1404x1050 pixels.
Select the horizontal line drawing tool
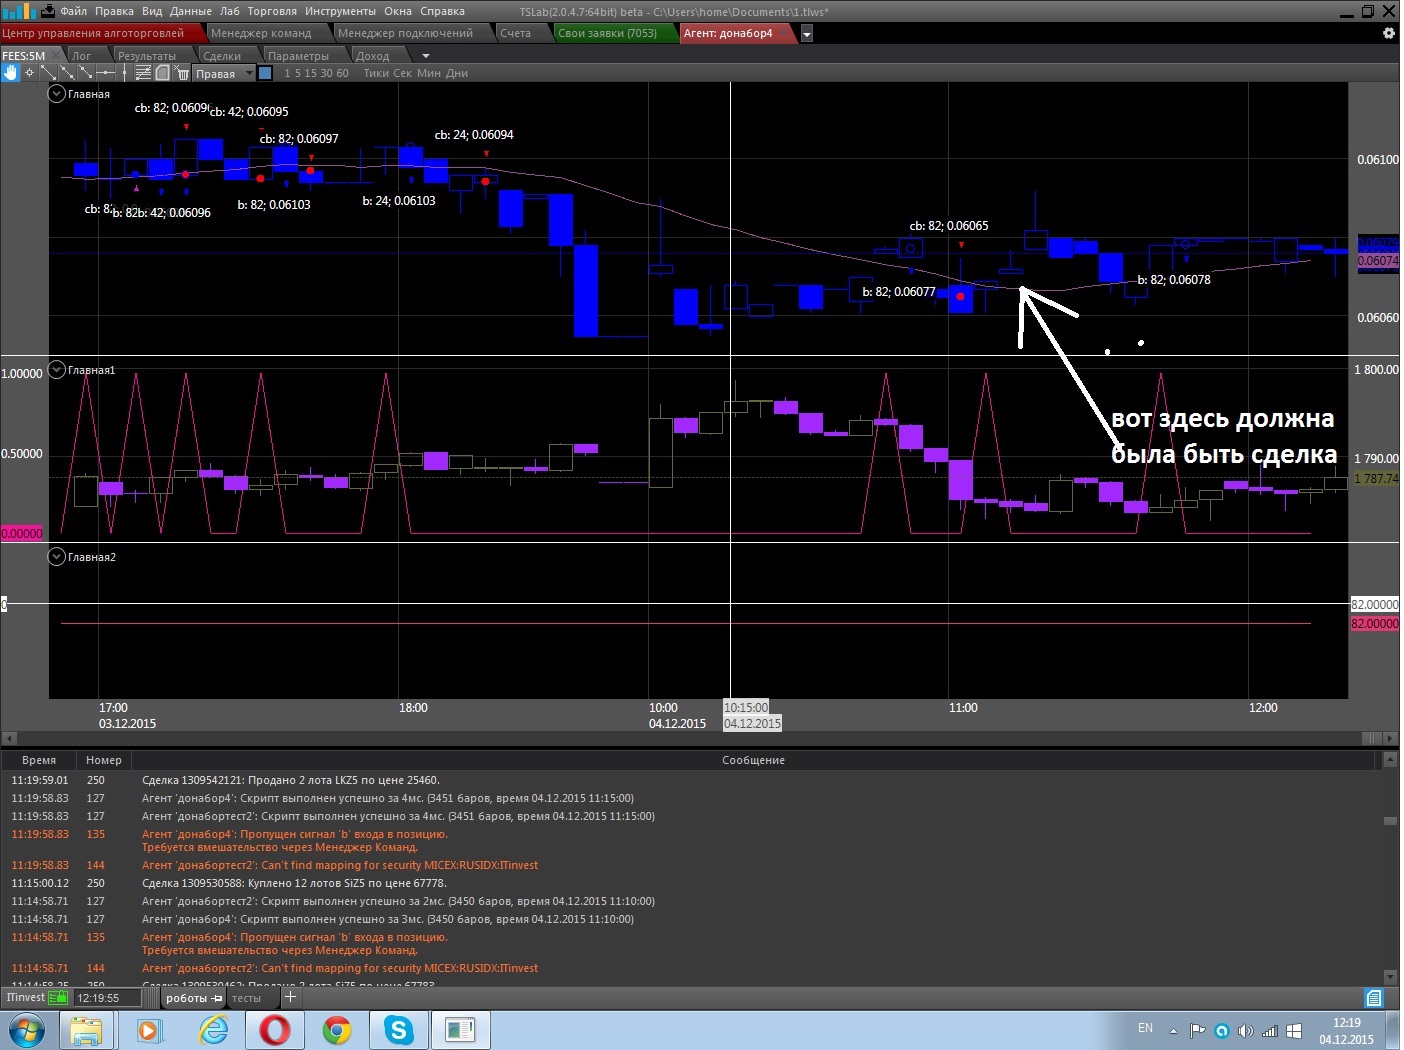click(x=104, y=73)
